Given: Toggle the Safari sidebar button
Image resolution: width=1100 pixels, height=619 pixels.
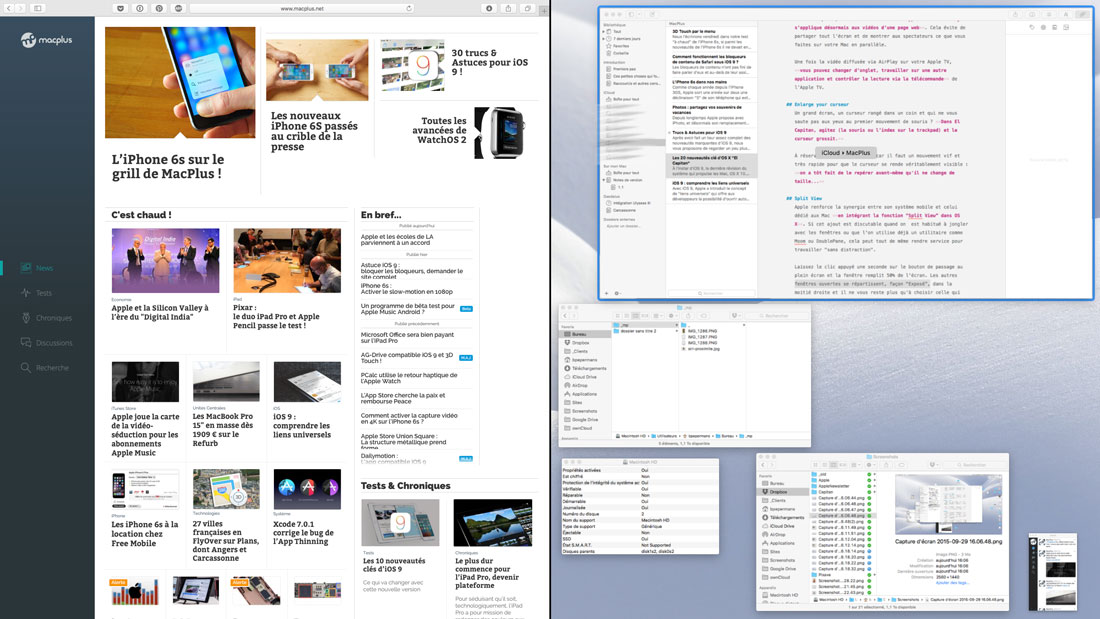Looking at the screenshot, I should [x=38, y=8].
